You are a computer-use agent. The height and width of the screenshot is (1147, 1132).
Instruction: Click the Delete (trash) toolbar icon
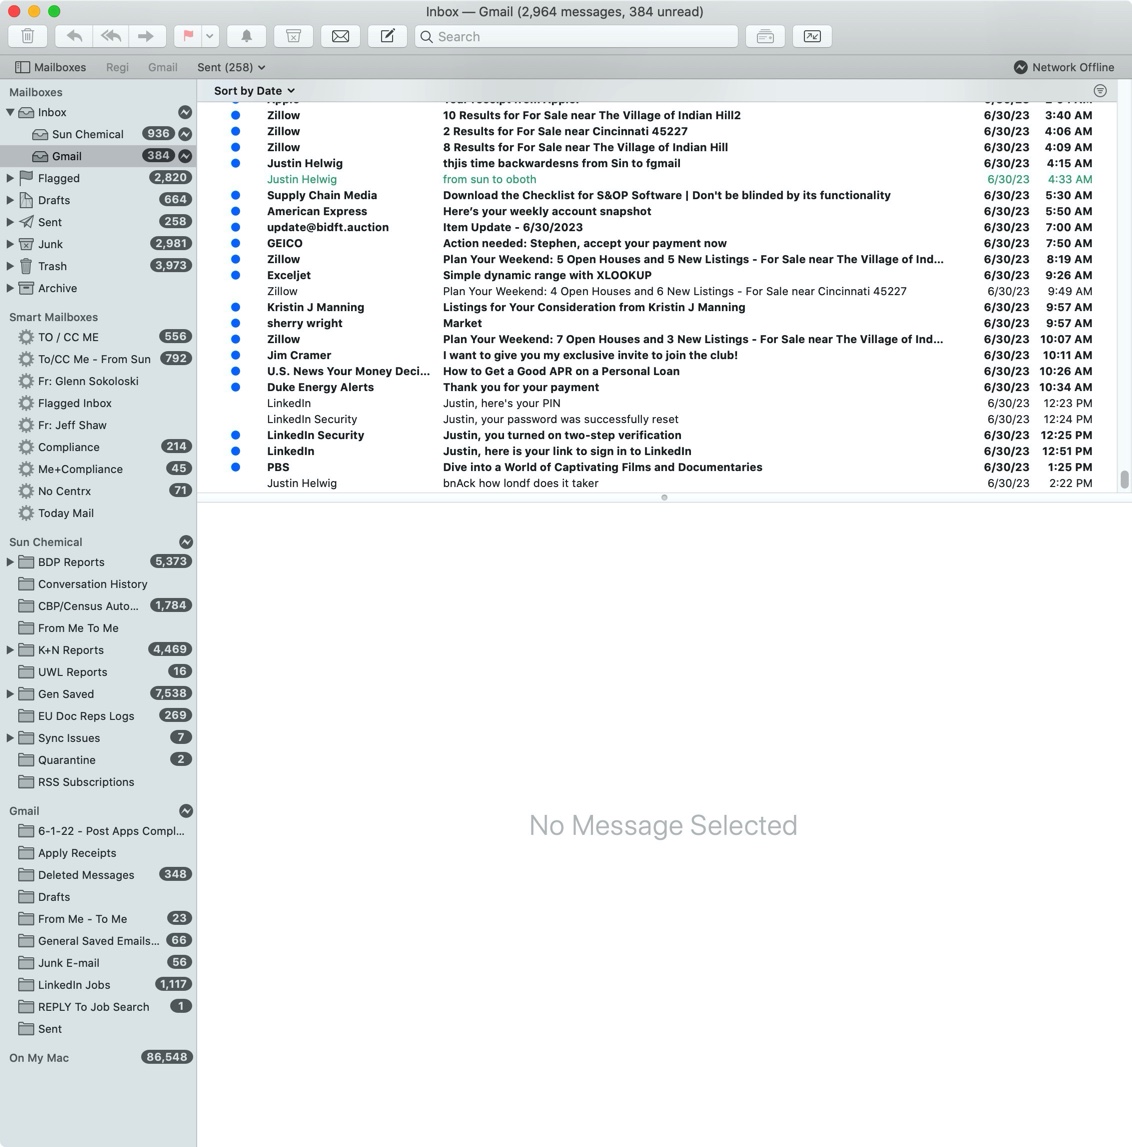(x=28, y=36)
